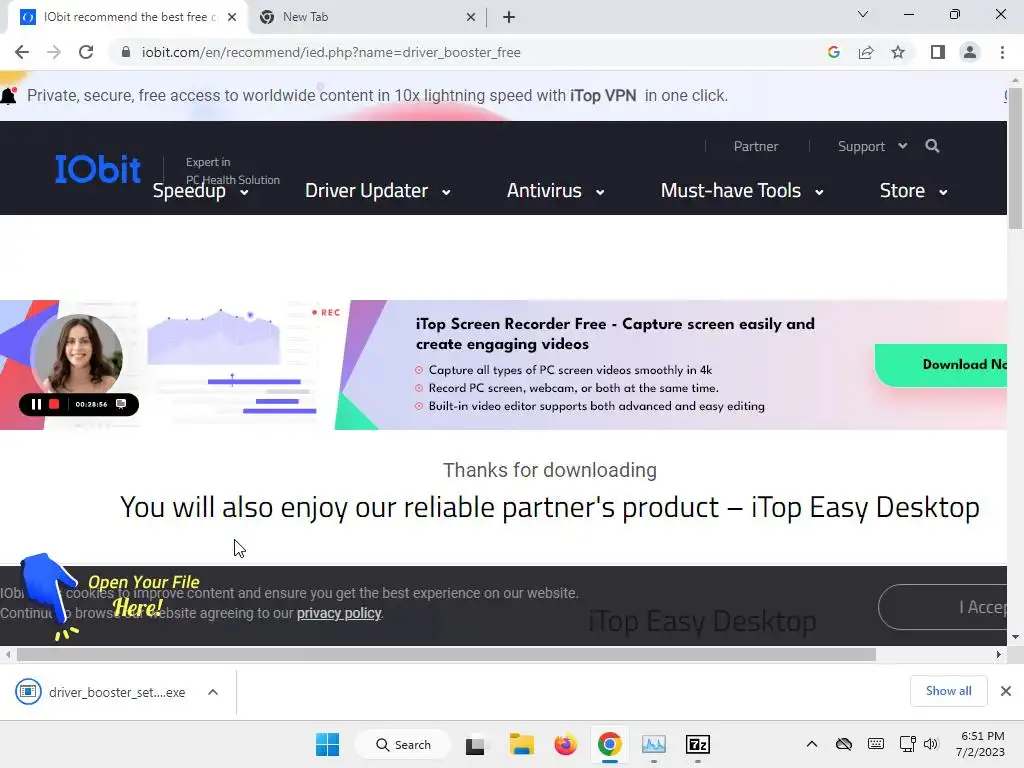Expand the Must-have Tools menu
1024x768 pixels.
point(742,191)
